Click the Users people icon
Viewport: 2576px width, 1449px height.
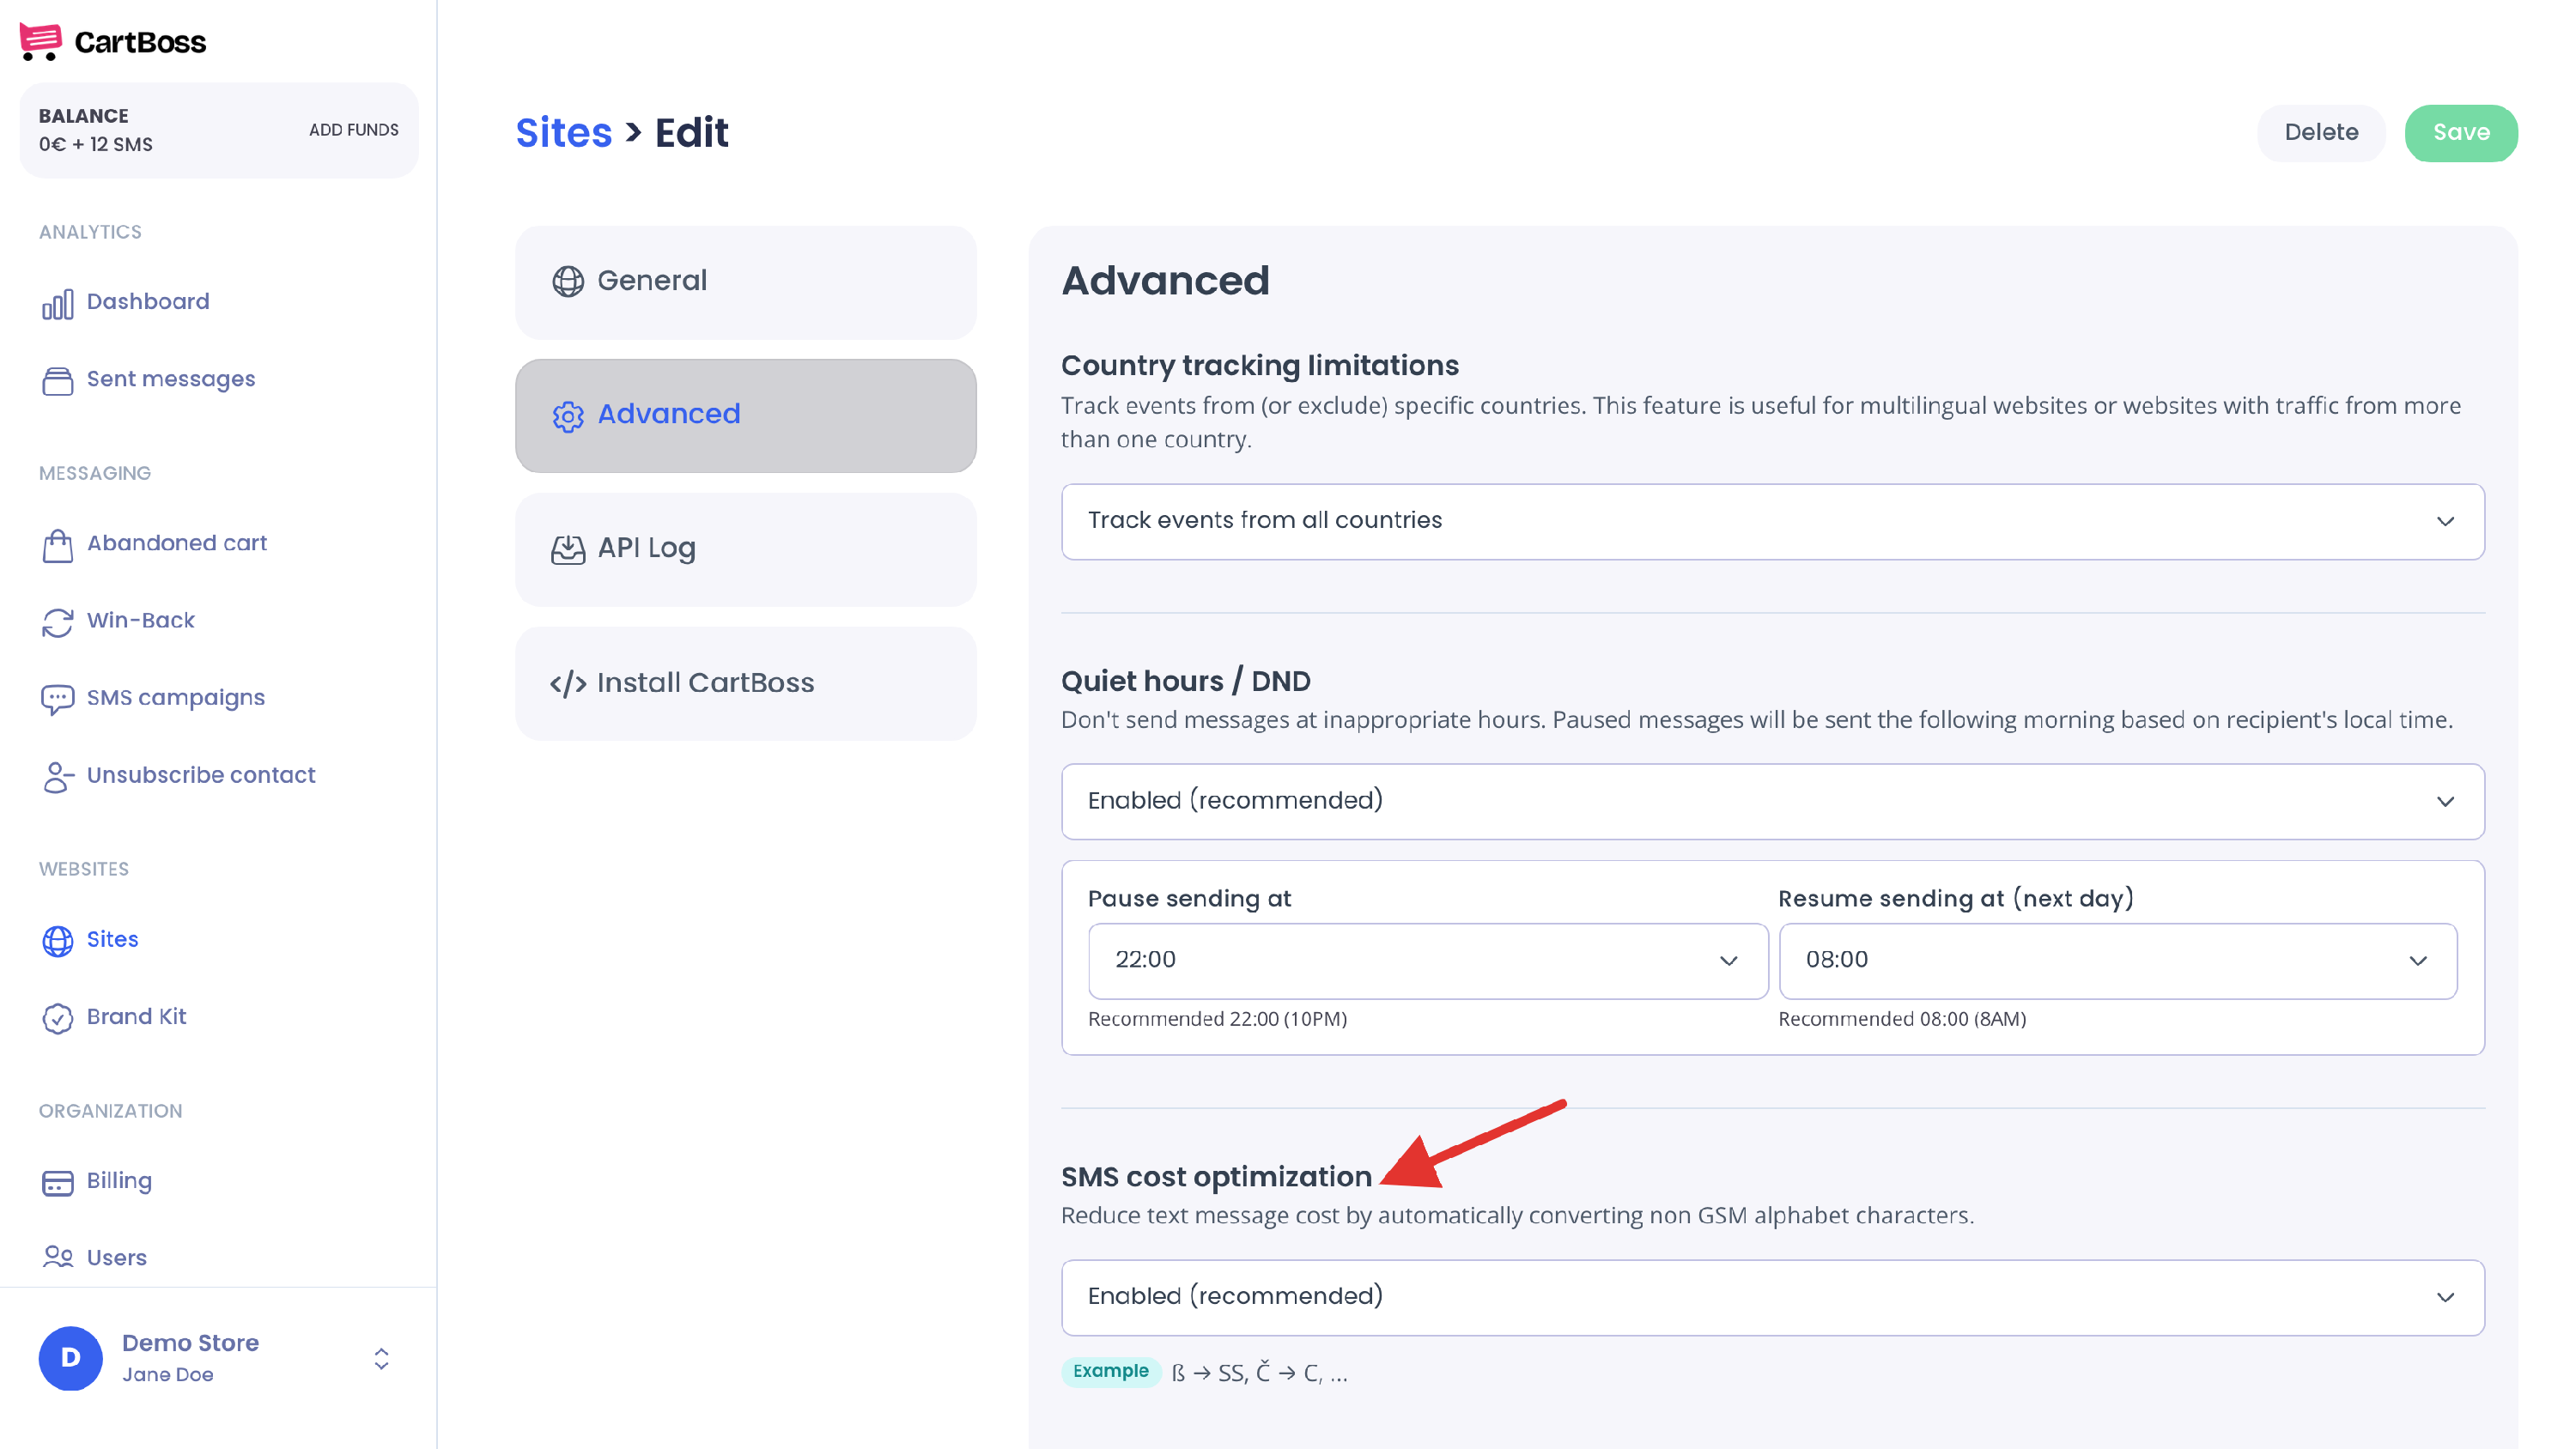58,1257
